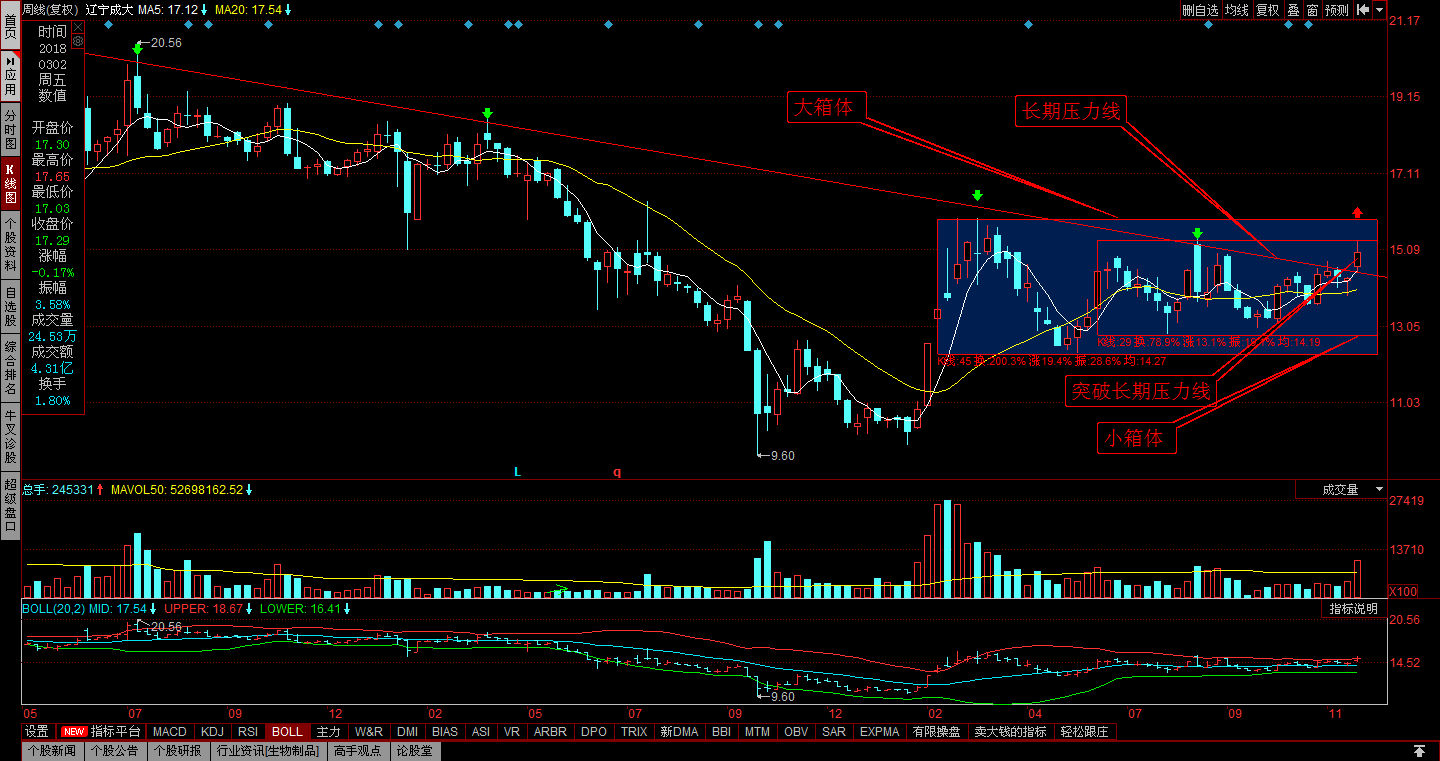
Task: Open the 个股公告 announcements tab
Action: click(x=115, y=751)
